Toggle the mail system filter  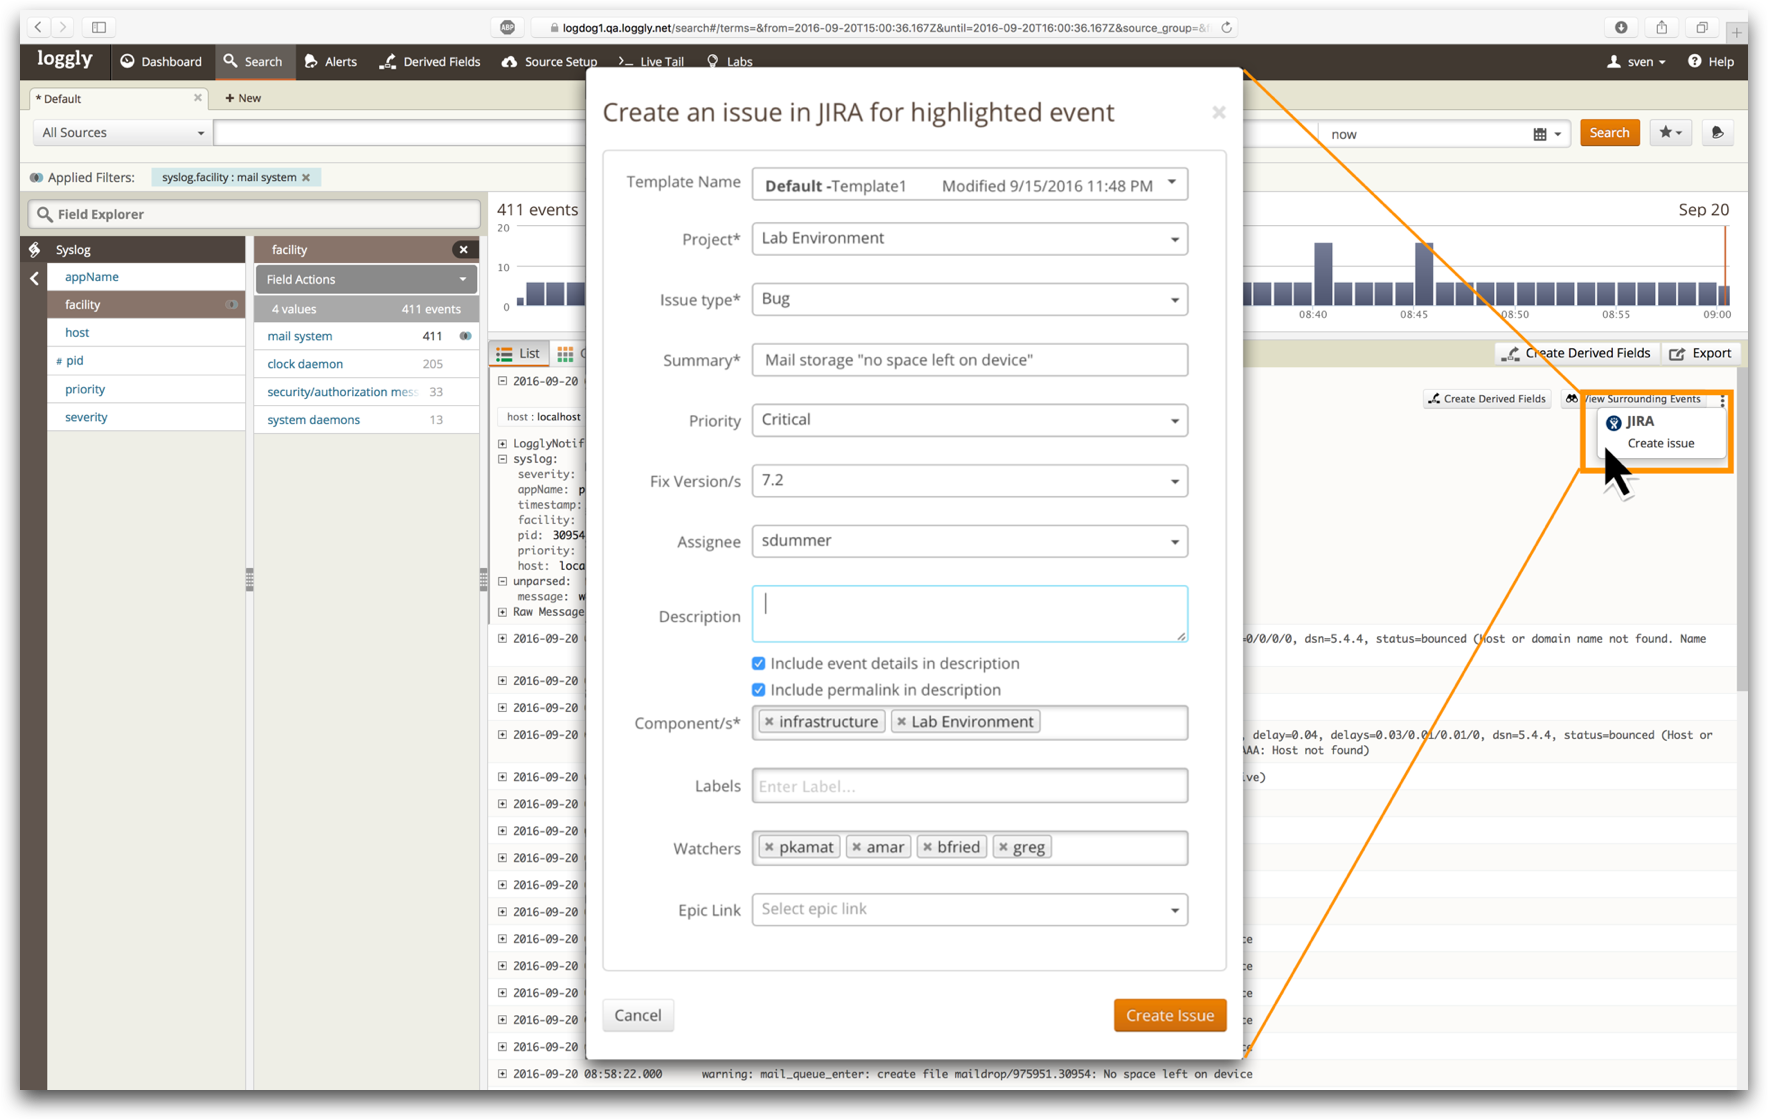click(x=465, y=336)
